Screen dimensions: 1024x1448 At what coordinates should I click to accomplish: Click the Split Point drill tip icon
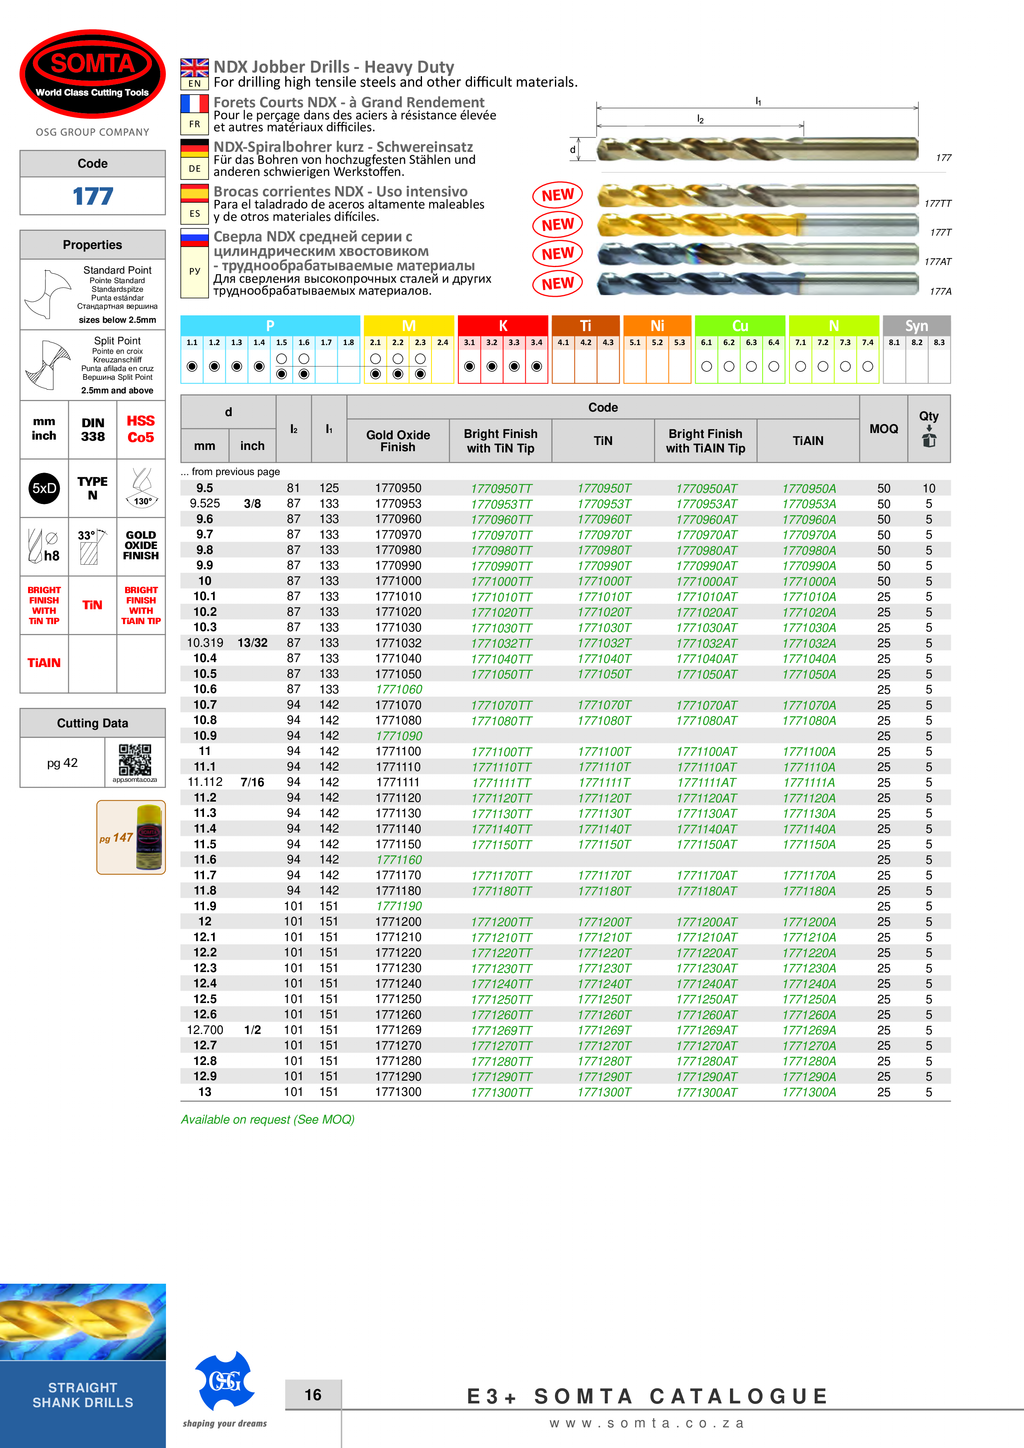(x=46, y=364)
